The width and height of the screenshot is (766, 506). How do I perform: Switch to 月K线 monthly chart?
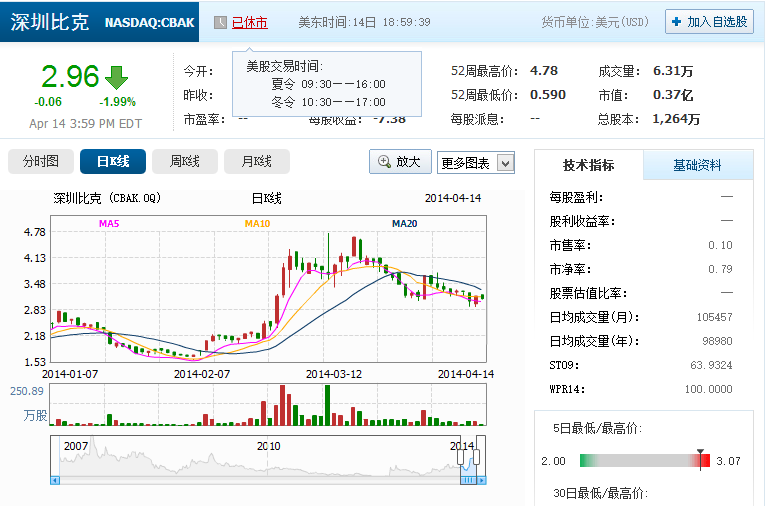(x=257, y=162)
